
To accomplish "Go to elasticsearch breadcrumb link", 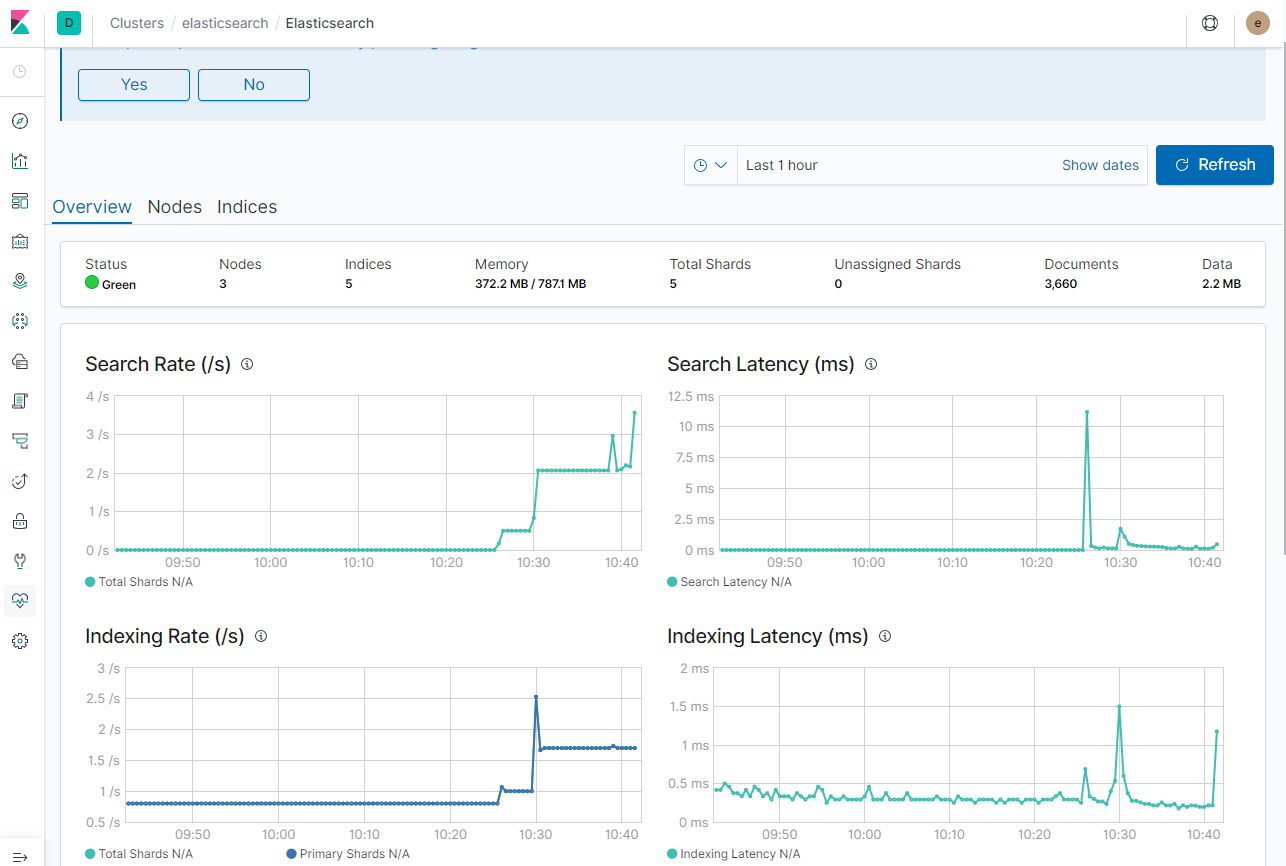I will tap(225, 23).
